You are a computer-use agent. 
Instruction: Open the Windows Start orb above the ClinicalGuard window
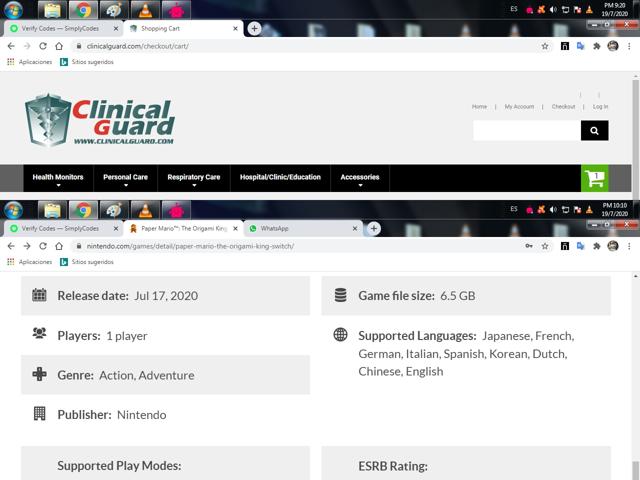click(13, 10)
